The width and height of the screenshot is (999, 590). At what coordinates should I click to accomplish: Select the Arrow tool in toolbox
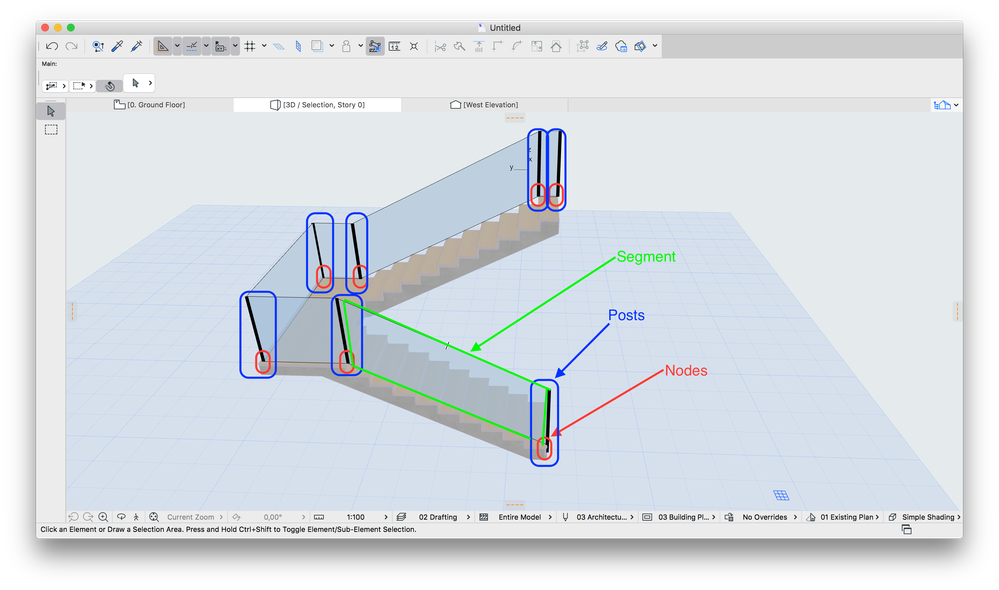pyautogui.click(x=51, y=111)
